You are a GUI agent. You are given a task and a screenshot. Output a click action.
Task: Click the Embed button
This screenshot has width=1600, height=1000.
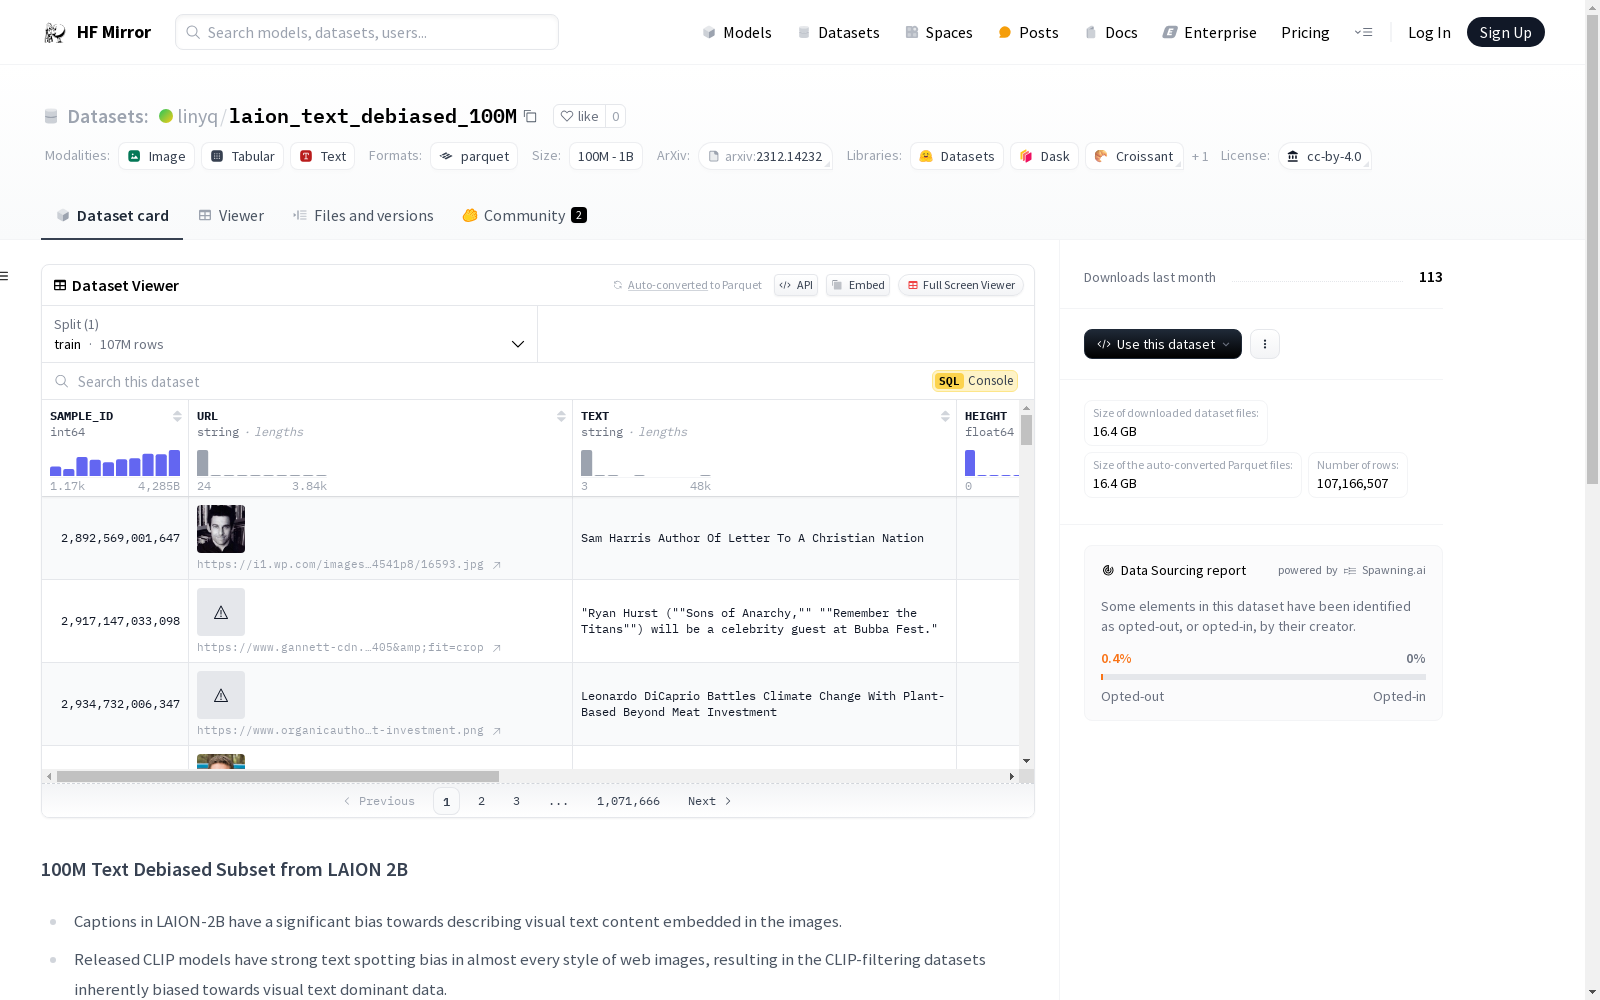tap(858, 286)
